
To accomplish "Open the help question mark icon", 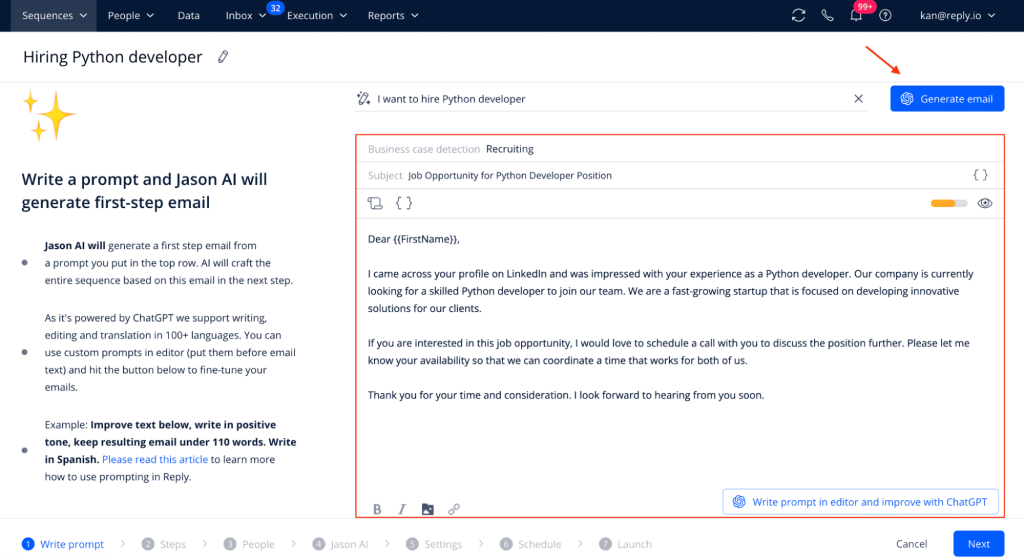I will tap(885, 15).
